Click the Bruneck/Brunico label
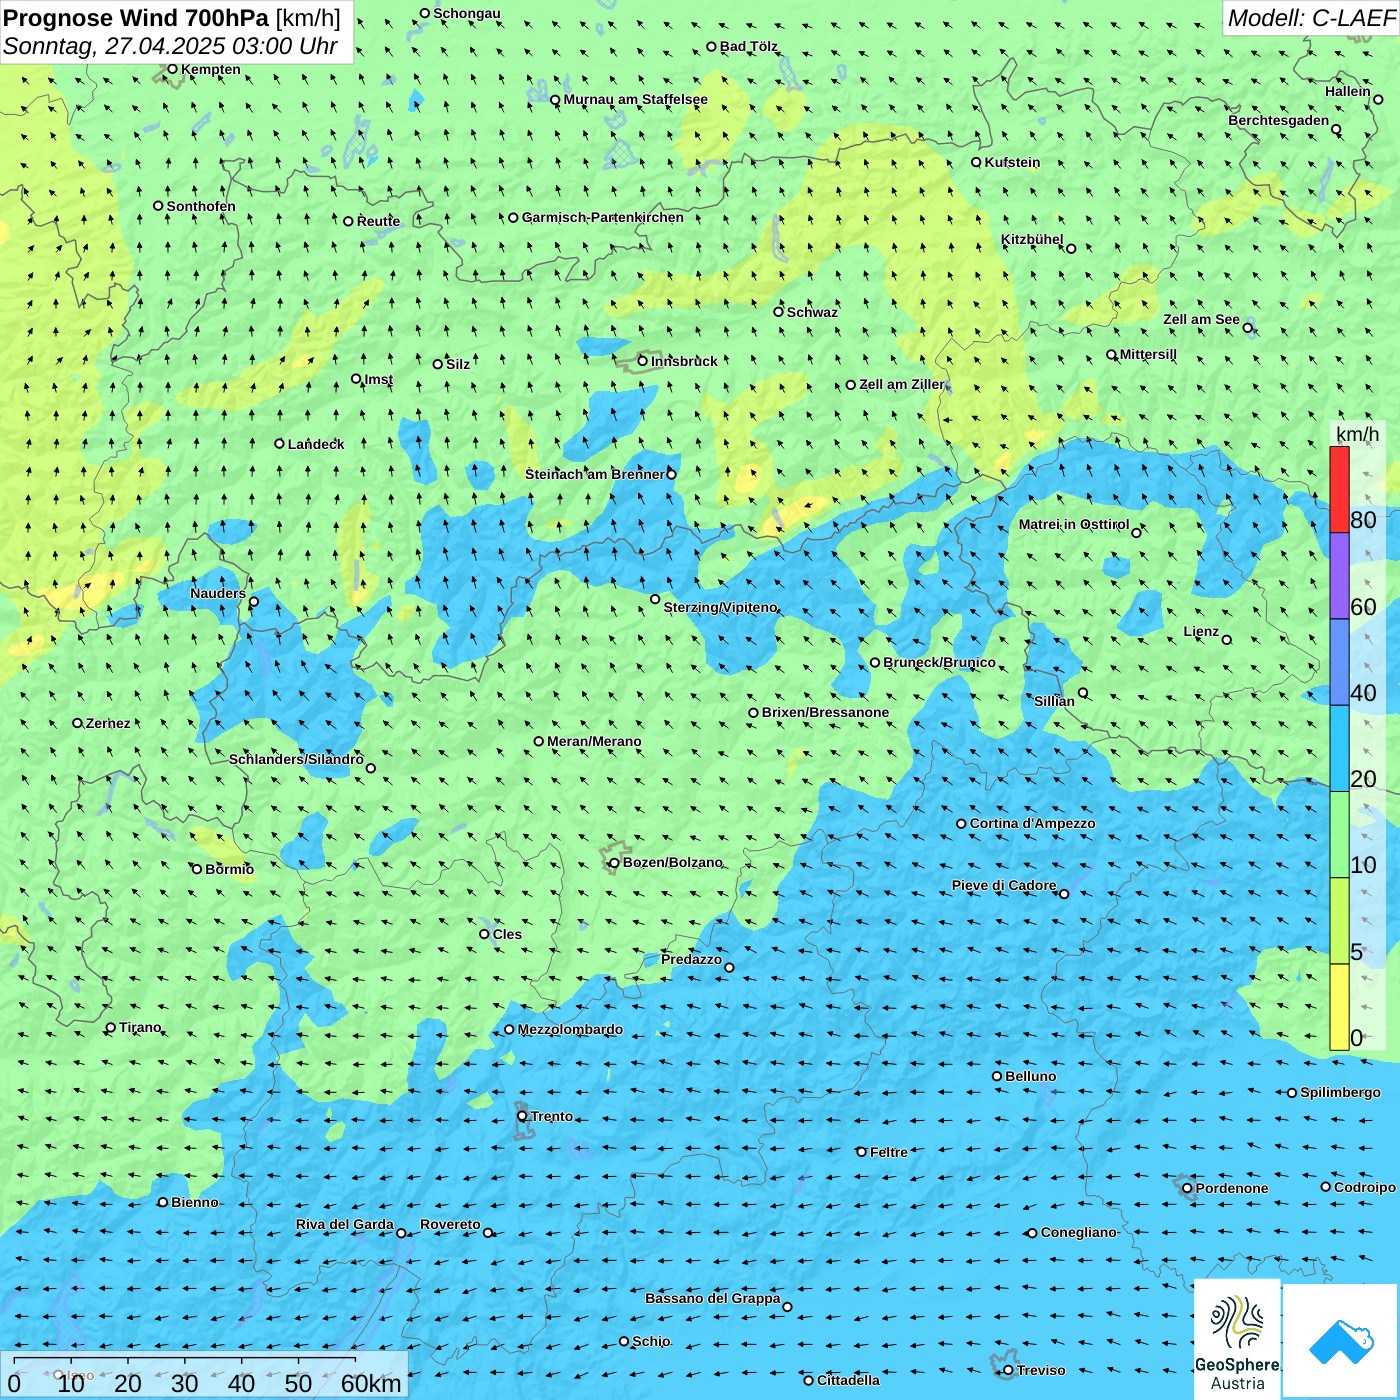 (x=940, y=662)
